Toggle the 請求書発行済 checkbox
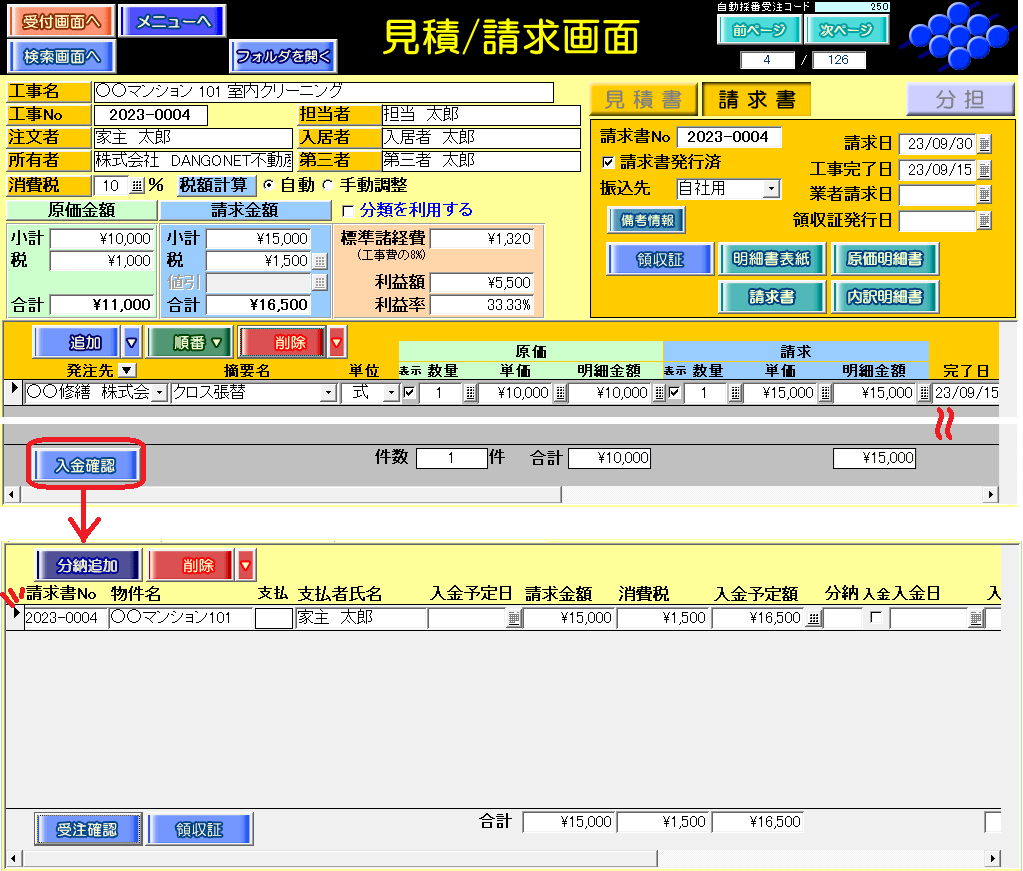The width and height of the screenshot is (1023, 871). tap(608, 162)
